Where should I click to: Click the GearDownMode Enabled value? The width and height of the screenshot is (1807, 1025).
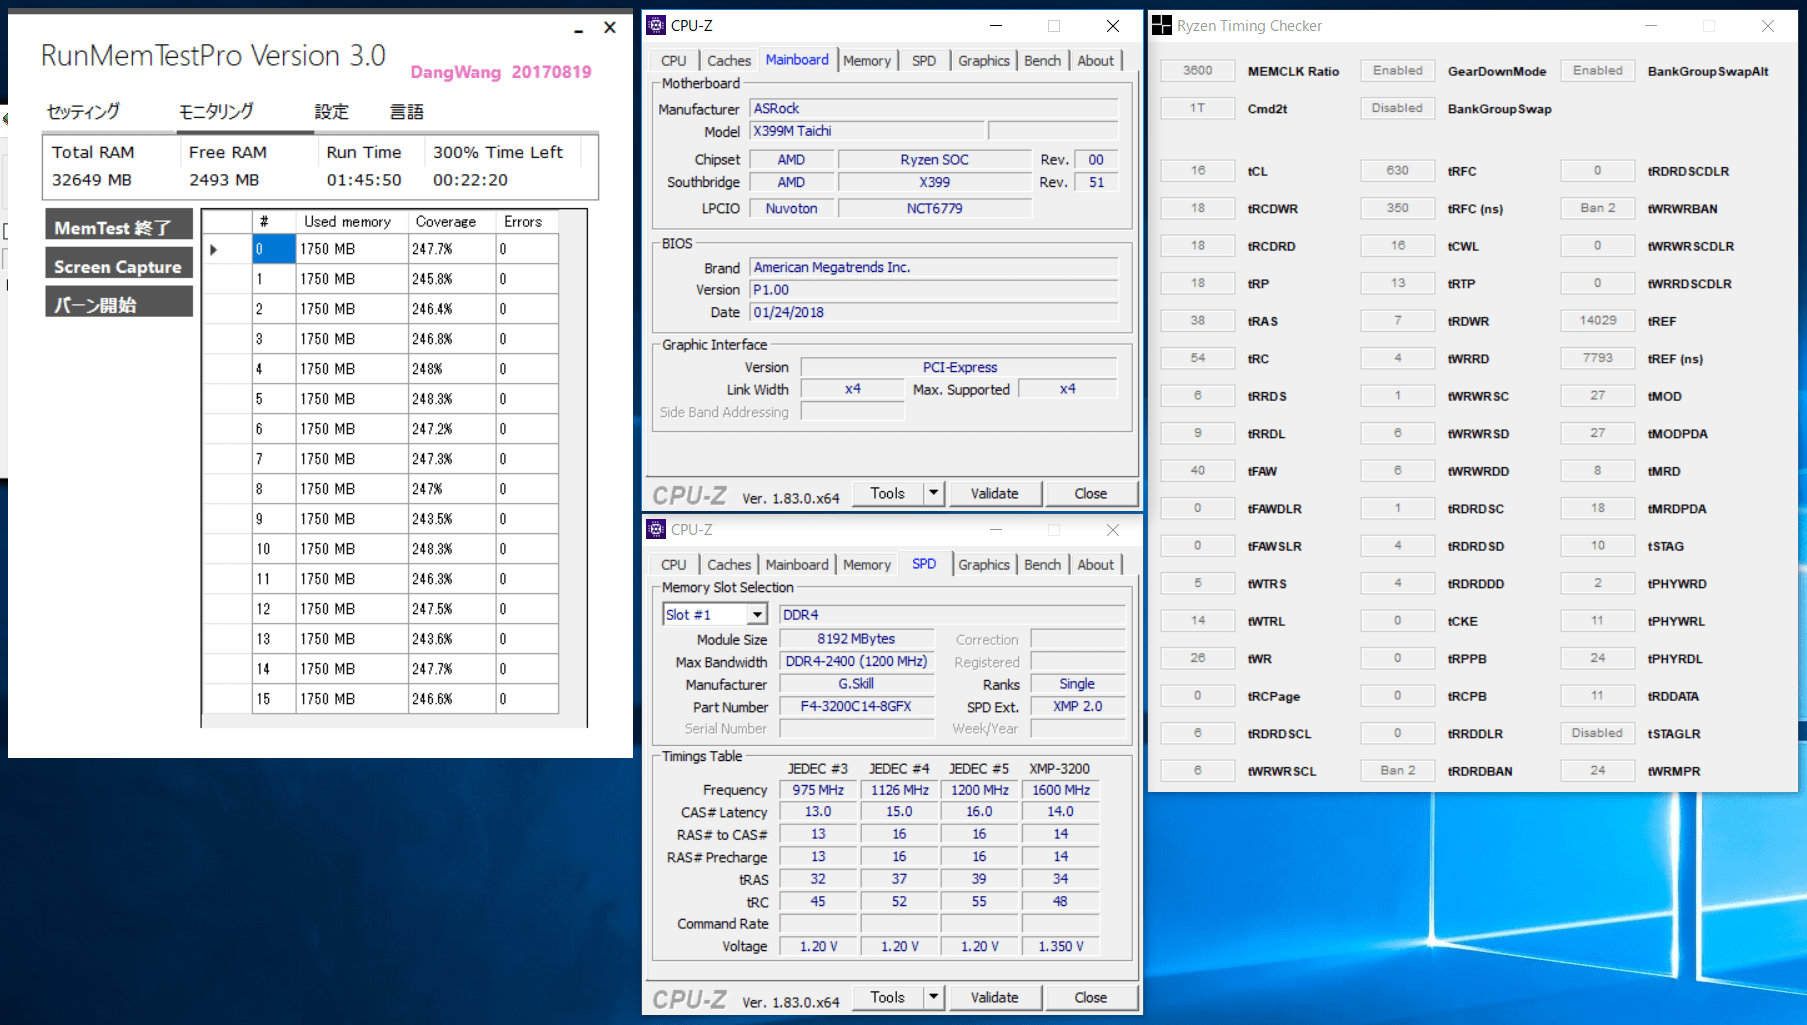pos(1398,70)
